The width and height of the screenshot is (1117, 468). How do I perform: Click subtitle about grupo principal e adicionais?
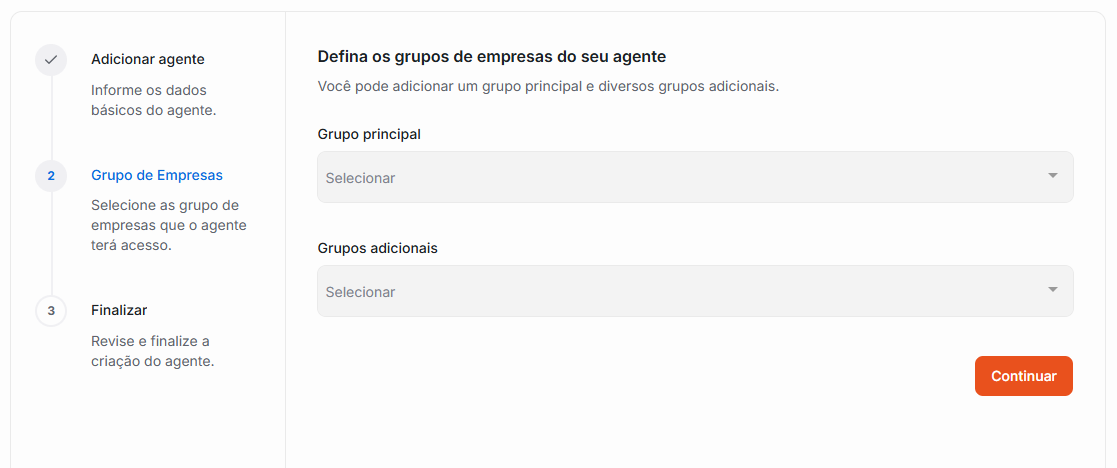(547, 86)
